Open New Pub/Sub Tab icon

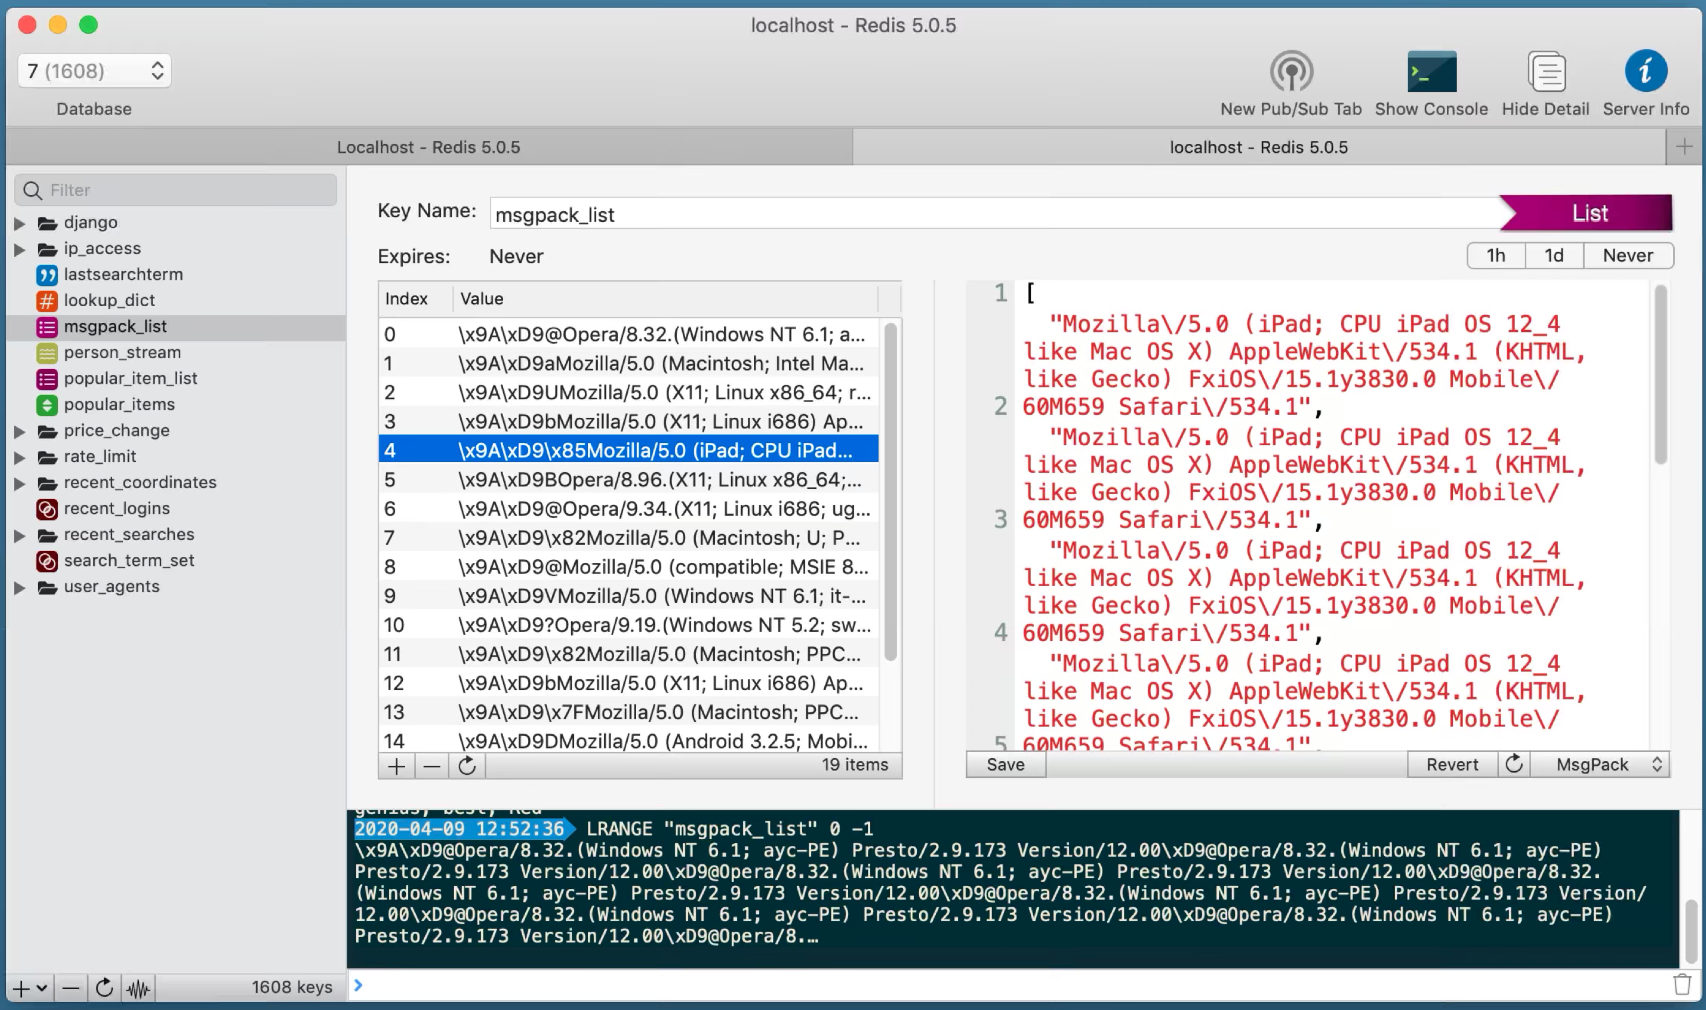[x=1291, y=72]
